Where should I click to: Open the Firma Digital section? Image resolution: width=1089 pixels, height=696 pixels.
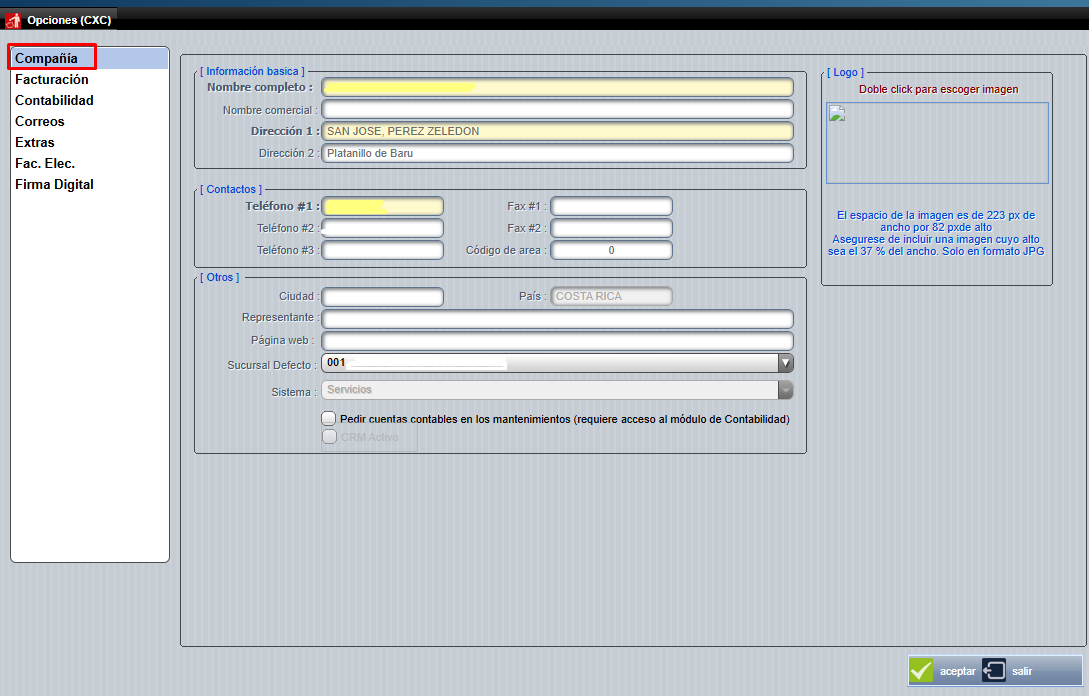53,184
